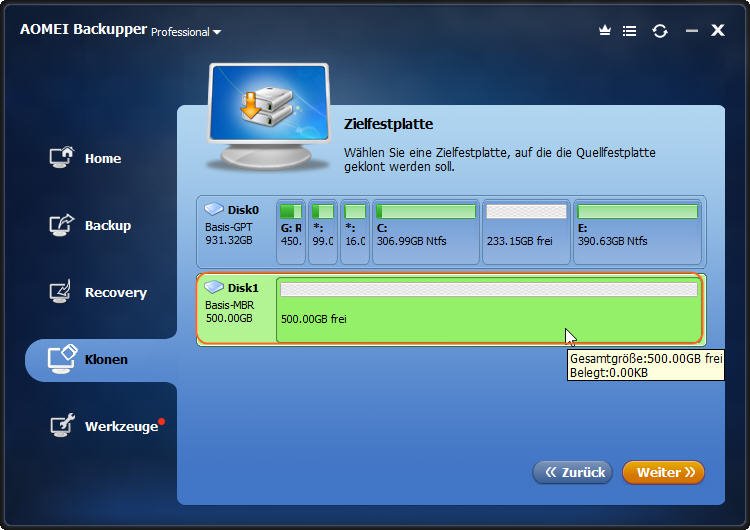Select the 16.0 unlabeled partition on Disk0
The image size is (750, 530).
click(x=355, y=232)
